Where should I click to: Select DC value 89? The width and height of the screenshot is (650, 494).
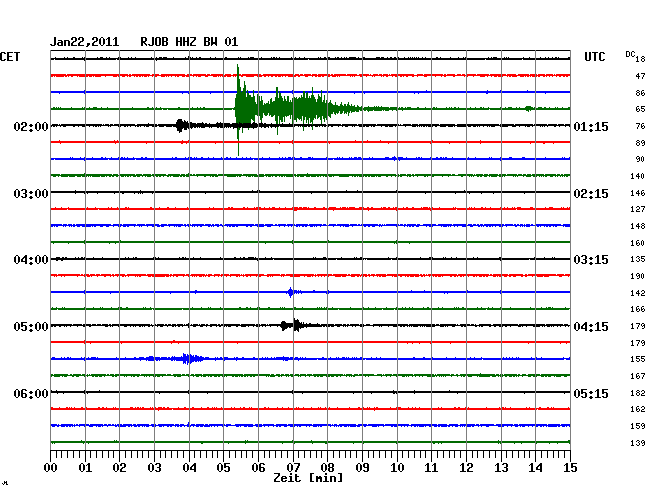tap(640, 143)
